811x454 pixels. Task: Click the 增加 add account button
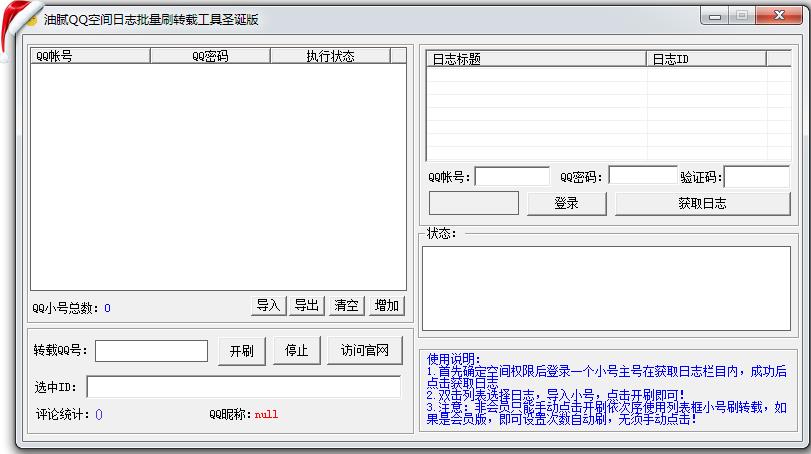[x=387, y=305]
